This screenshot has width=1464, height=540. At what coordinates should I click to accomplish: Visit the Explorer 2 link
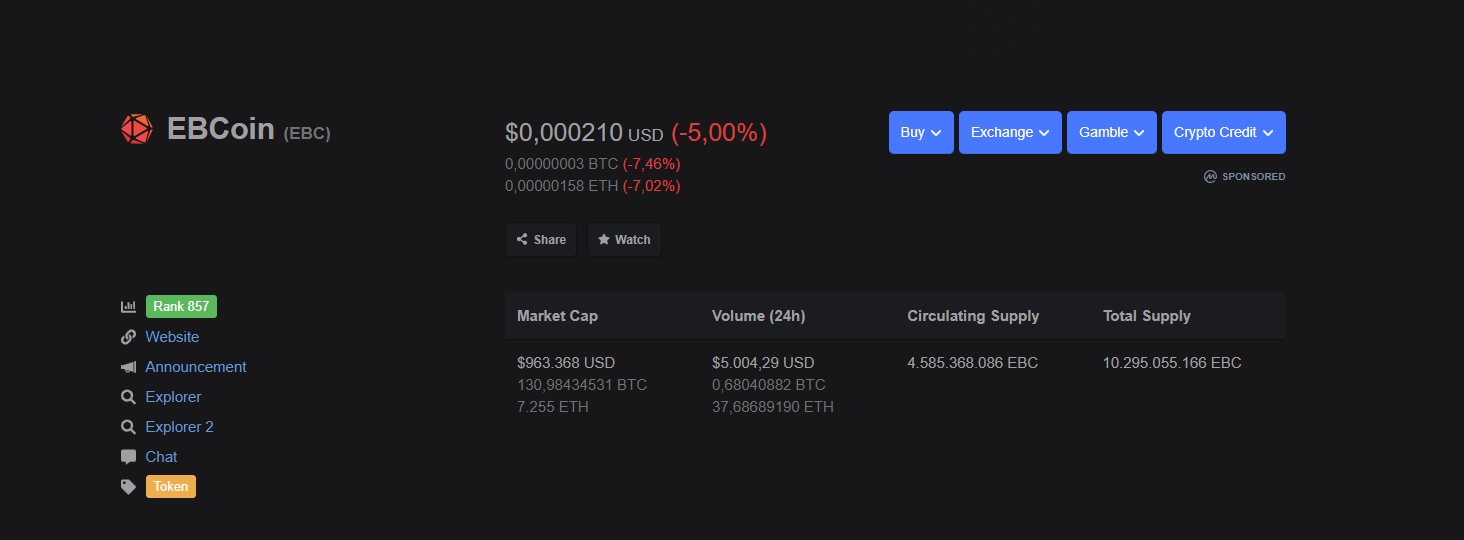coord(180,427)
